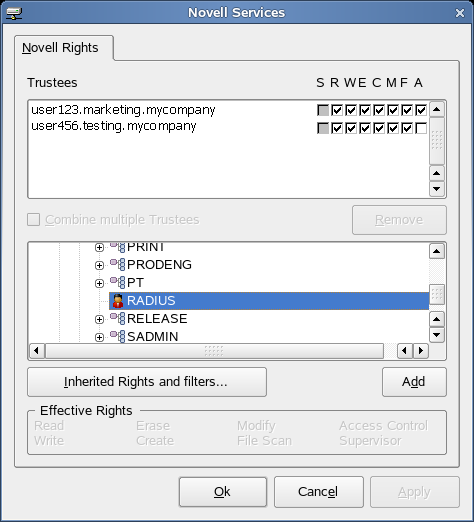Viewport: 474px width, 522px height.
Task: Click the SADMIN container icon
Action: pyautogui.click(x=118, y=337)
